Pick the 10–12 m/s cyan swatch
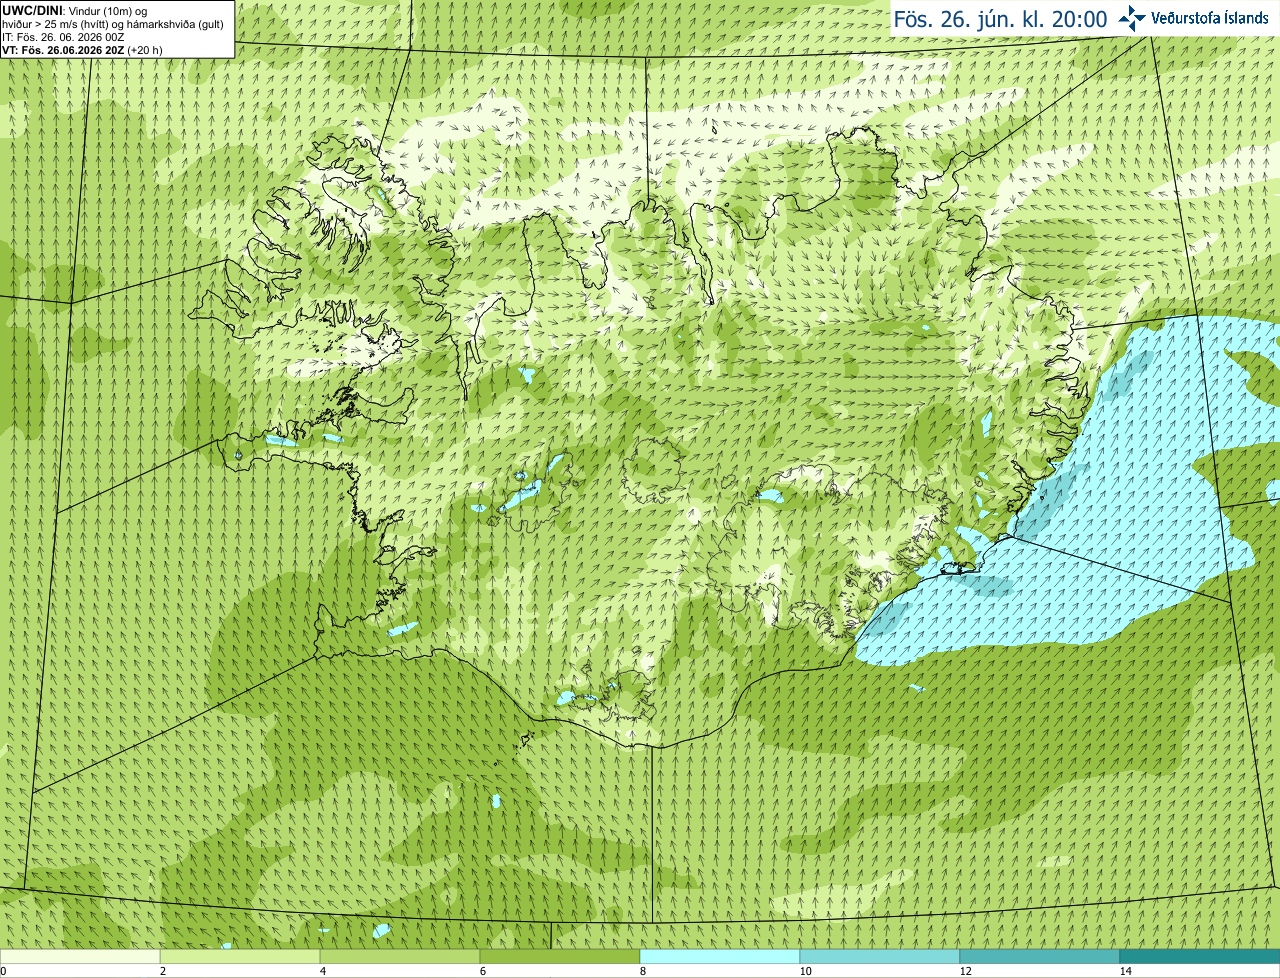This screenshot has width=1280, height=978. pos(880,956)
